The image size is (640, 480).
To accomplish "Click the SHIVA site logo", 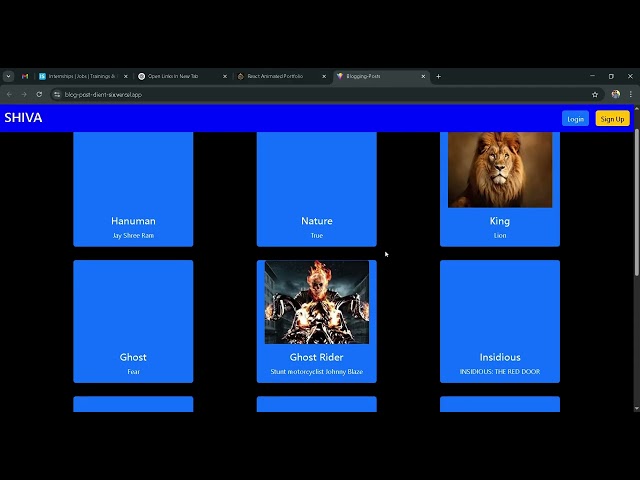I will coord(23,118).
